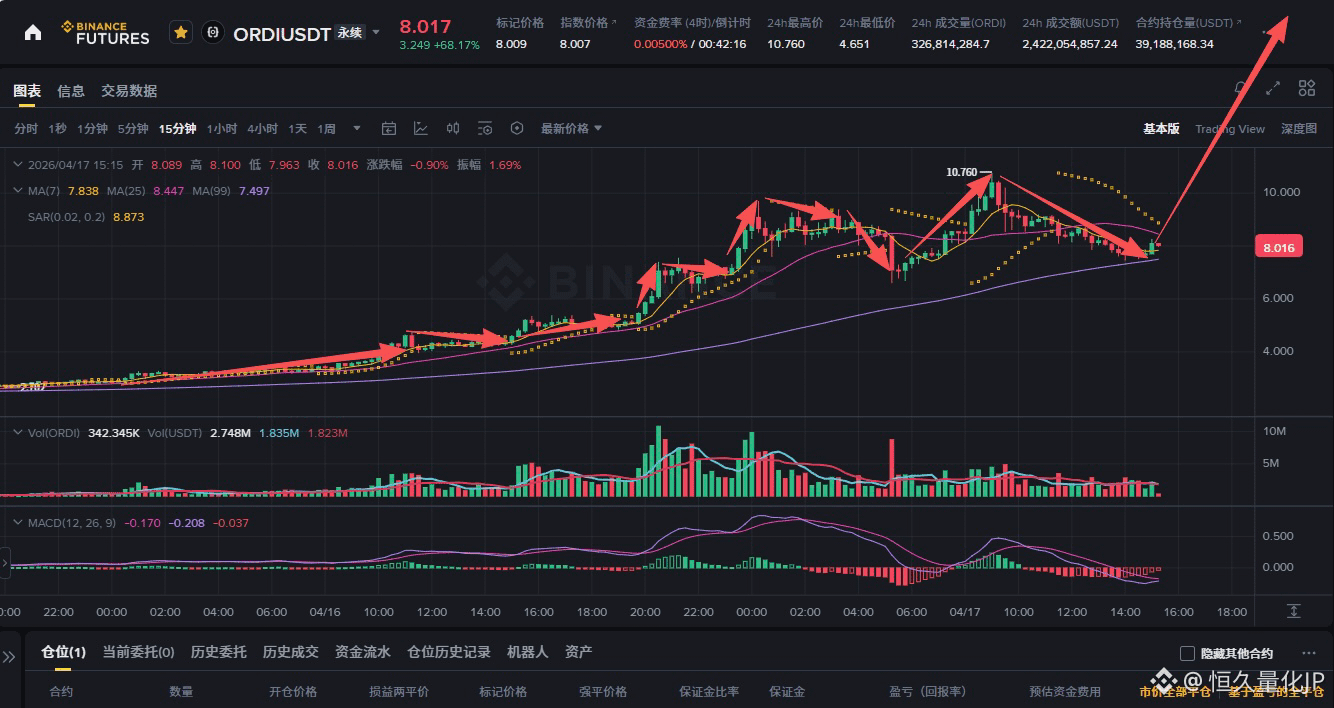Open the chart display settings list icon
This screenshot has width=1334, height=708.
[485, 128]
